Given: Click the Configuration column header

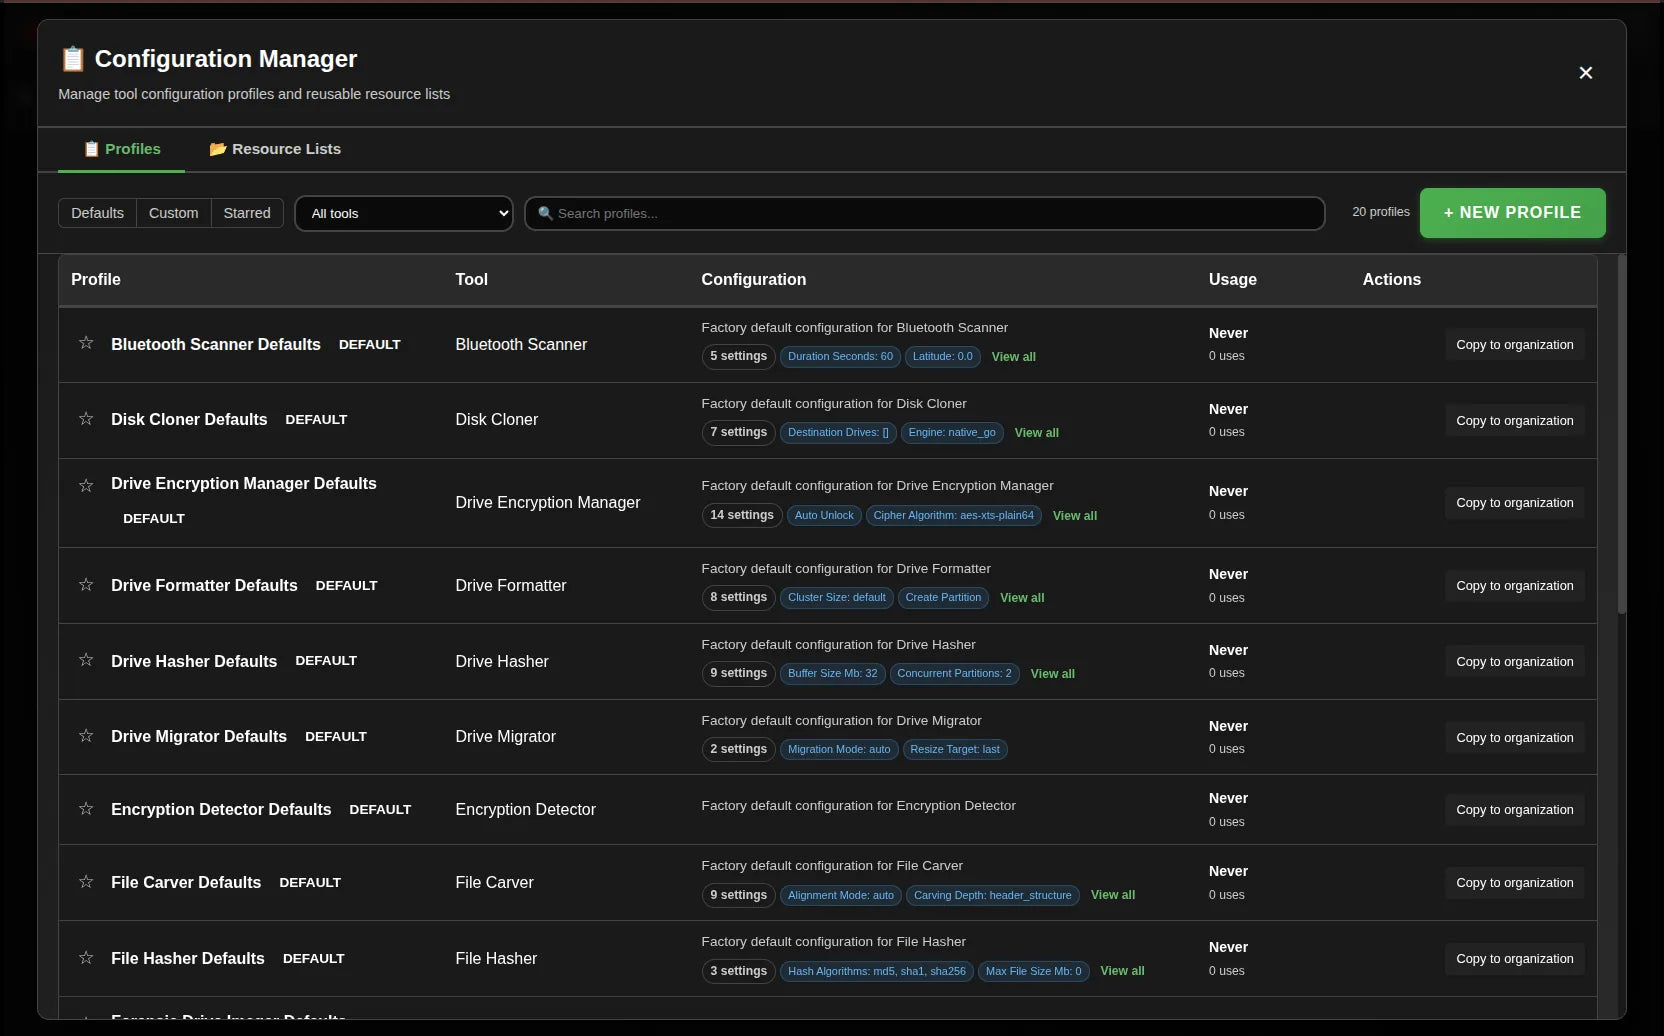Looking at the screenshot, I should pyautogui.click(x=753, y=280).
